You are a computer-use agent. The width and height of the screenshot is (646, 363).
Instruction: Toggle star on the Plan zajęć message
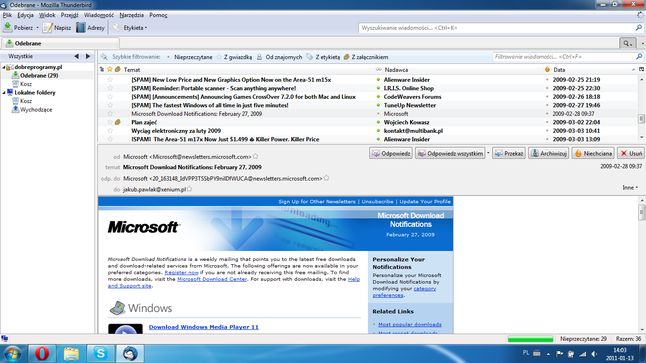pyautogui.click(x=110, y=122)
